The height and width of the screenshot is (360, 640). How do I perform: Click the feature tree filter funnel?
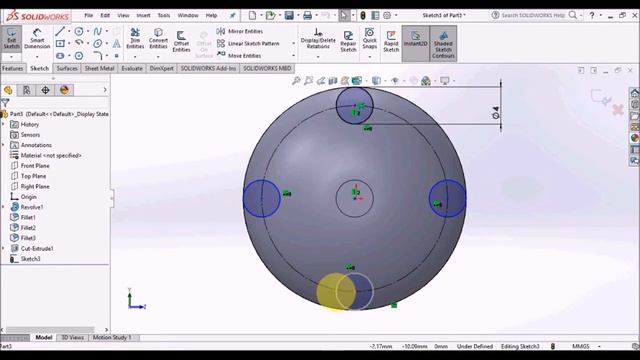[x=5, y=103]
